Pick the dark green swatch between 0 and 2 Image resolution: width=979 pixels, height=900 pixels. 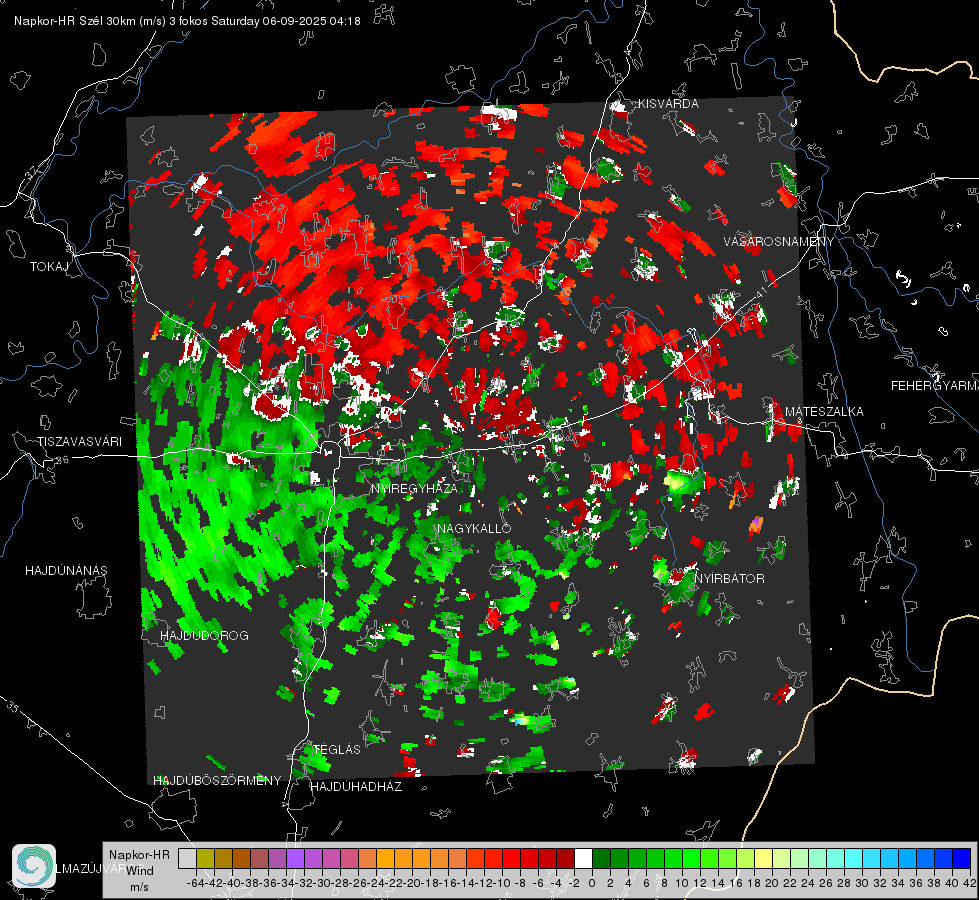[x=601, y=858]
